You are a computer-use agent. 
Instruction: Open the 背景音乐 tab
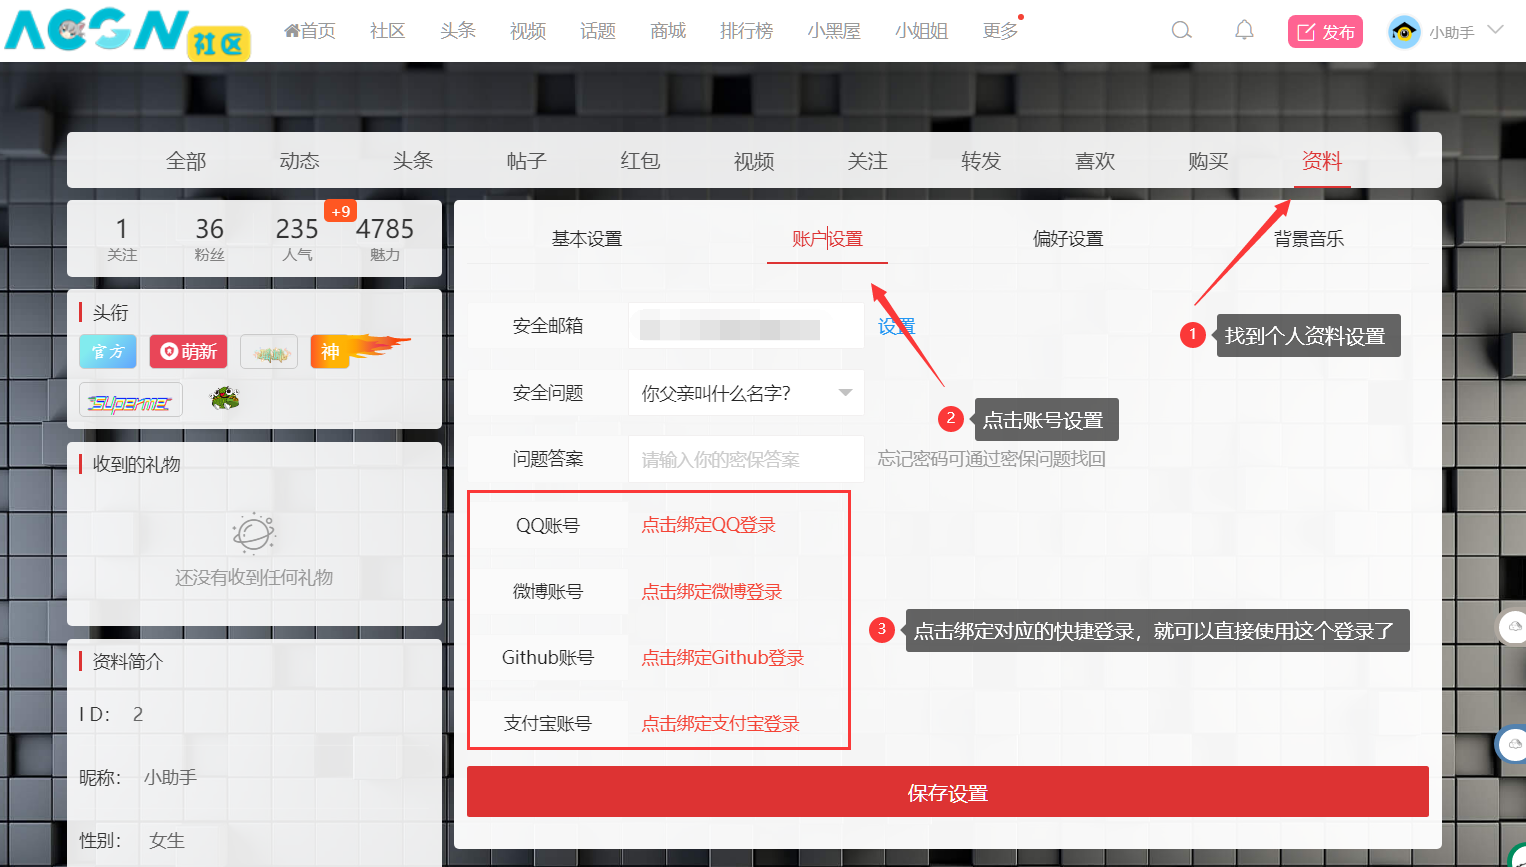[x=1308, y=239]
